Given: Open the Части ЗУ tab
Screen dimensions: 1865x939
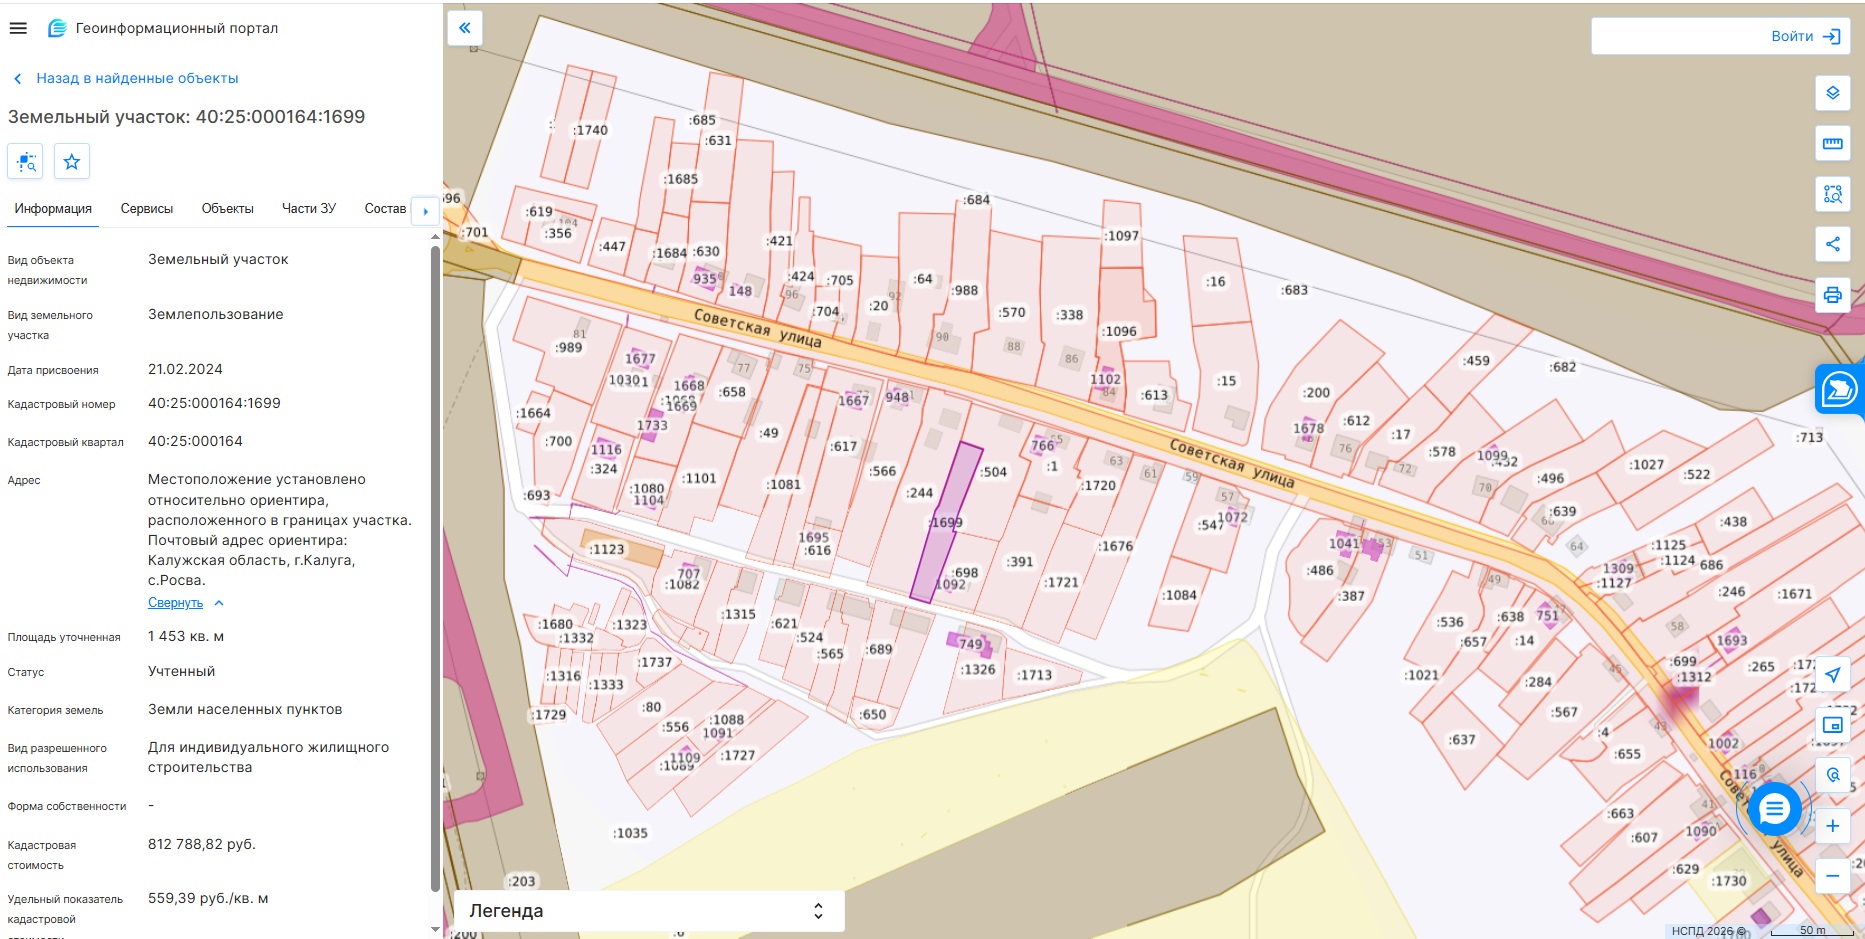Looking at the screenshot, I should 309,209.
